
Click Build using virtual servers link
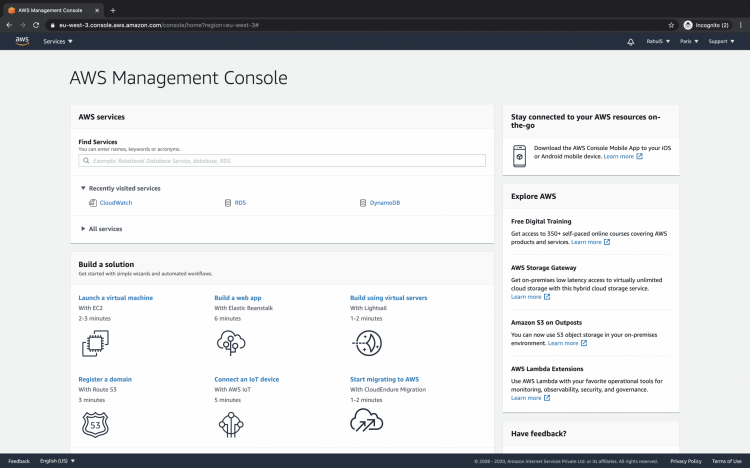(388, 298)
